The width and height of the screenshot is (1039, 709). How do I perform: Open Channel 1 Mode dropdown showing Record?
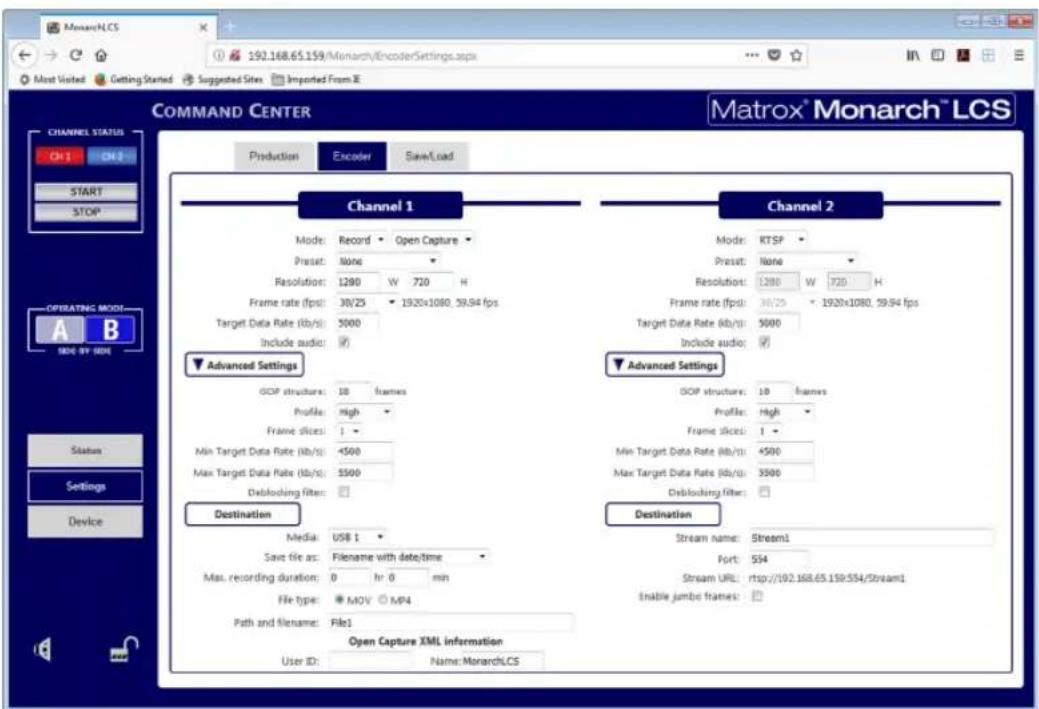tap(361, 240)
